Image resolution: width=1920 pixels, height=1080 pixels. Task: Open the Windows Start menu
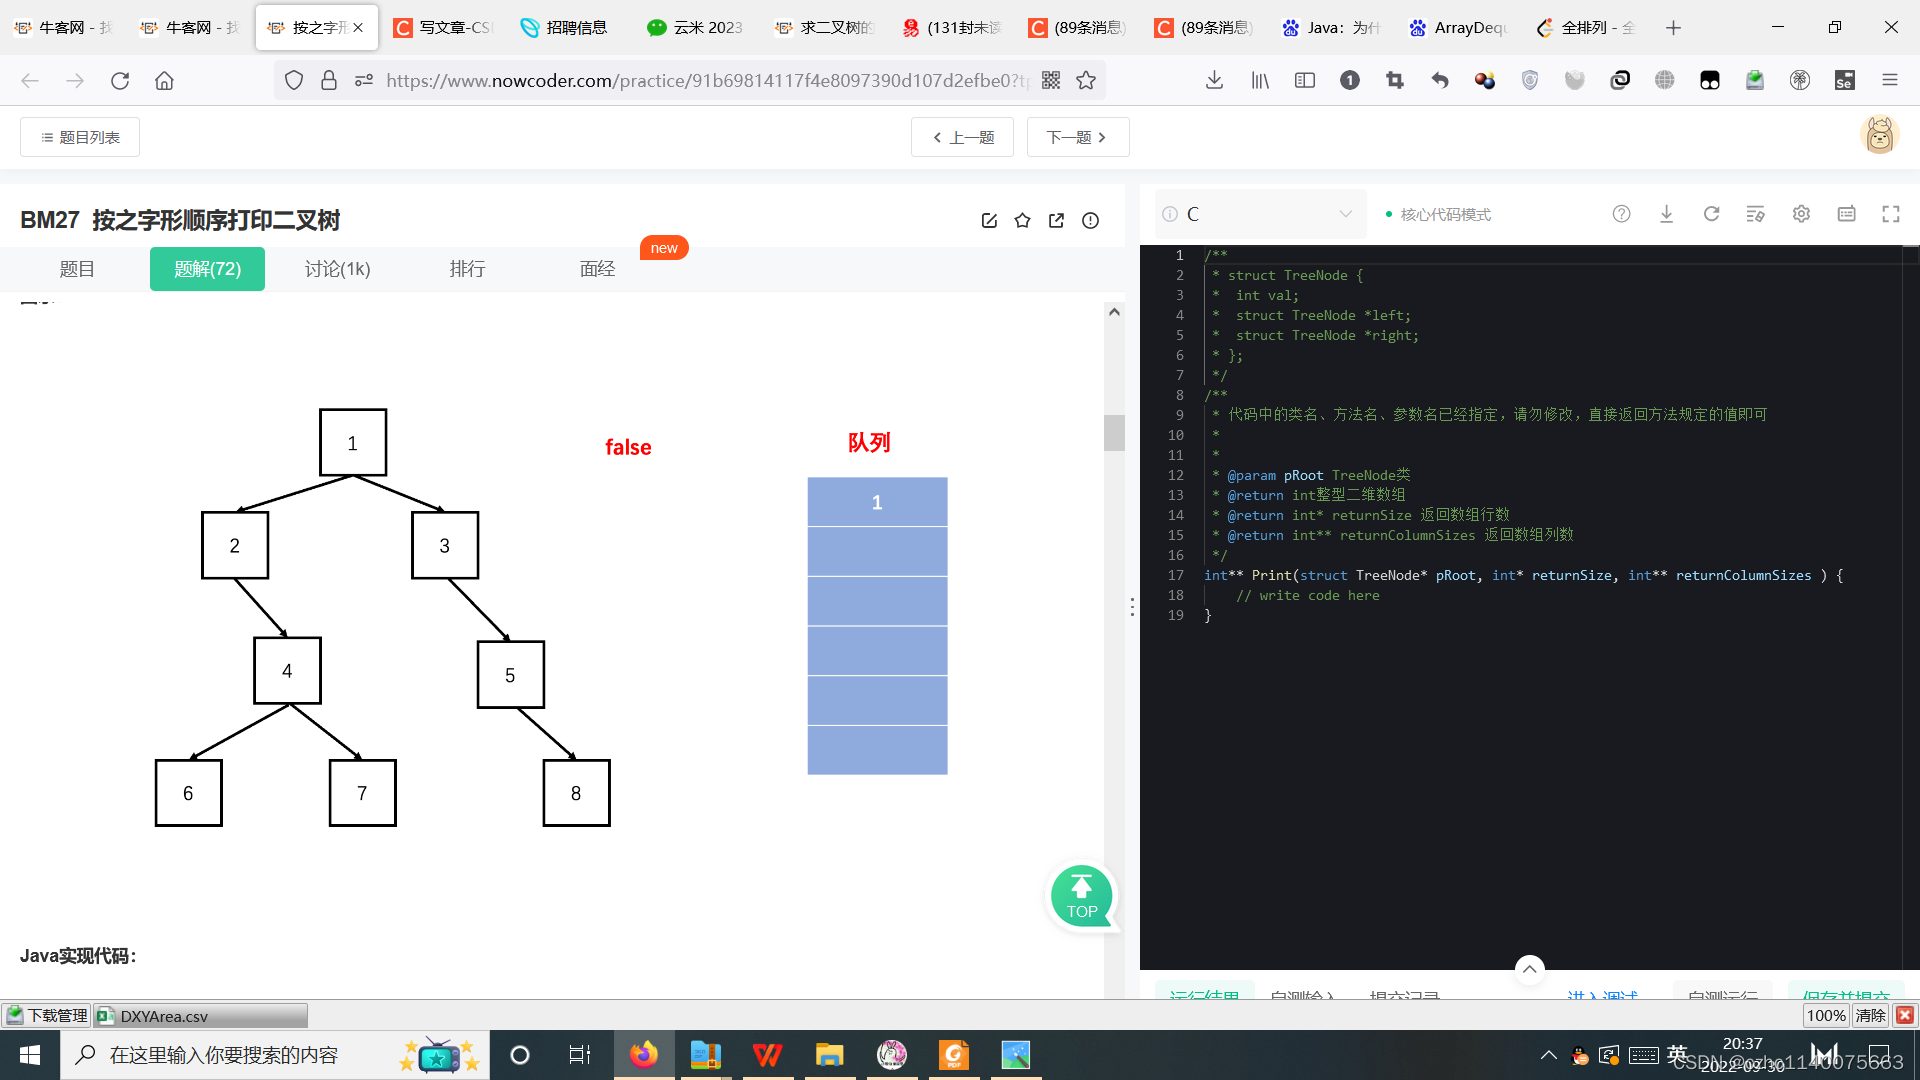(30, 1055)
